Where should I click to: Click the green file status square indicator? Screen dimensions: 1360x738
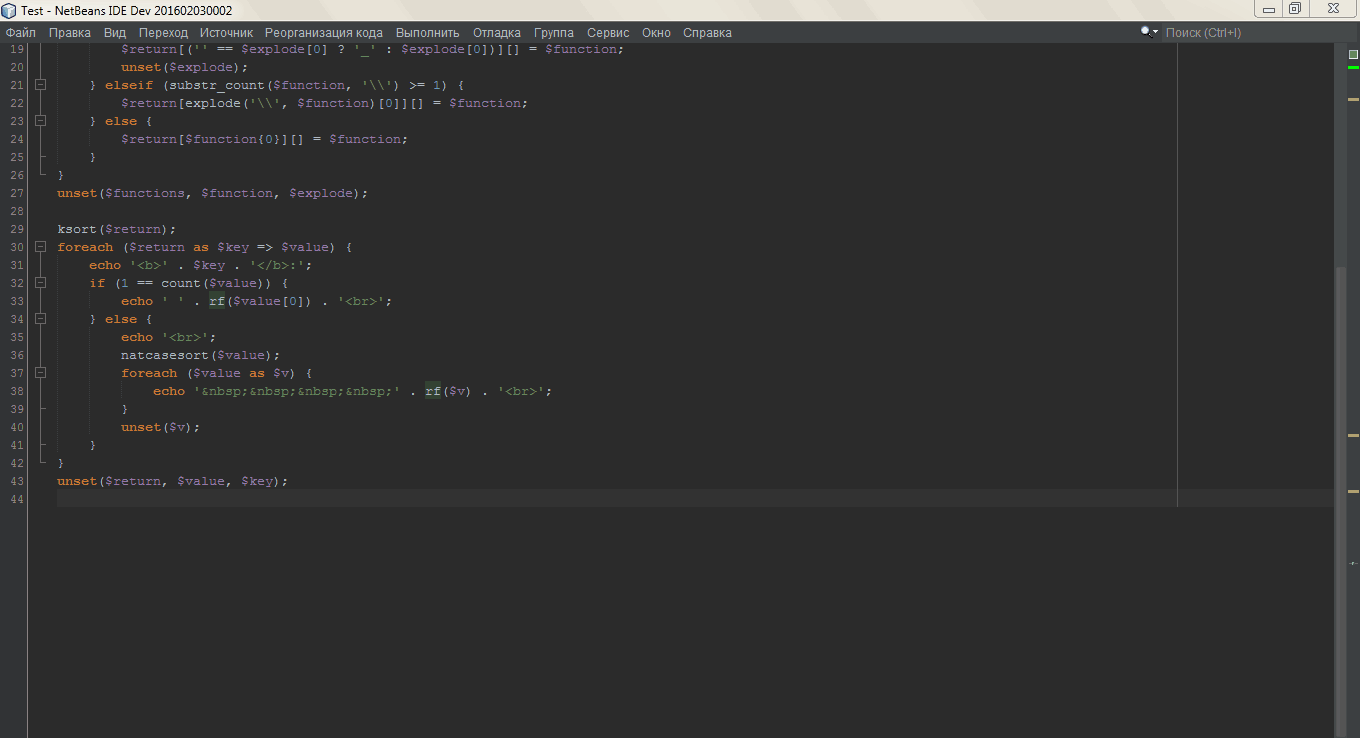coord(1353,53)
